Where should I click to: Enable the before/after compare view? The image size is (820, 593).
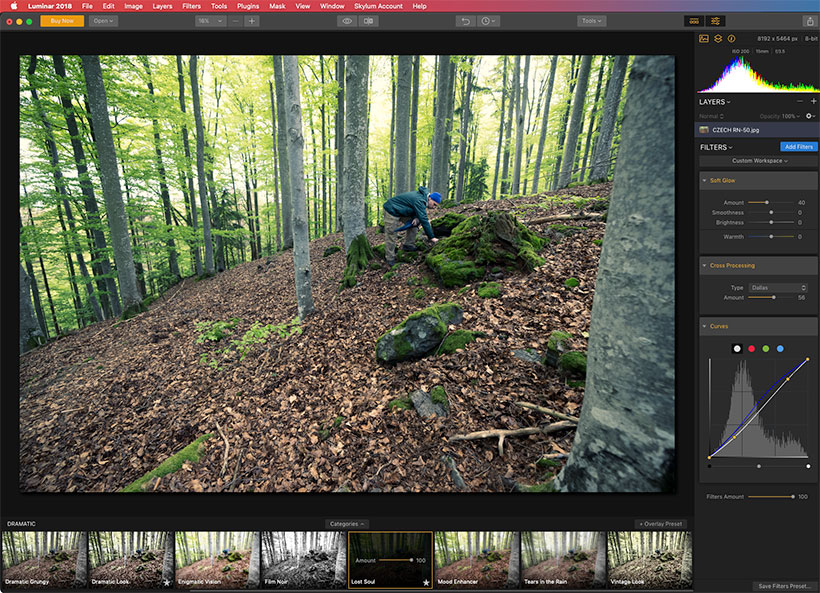[368, 21]
